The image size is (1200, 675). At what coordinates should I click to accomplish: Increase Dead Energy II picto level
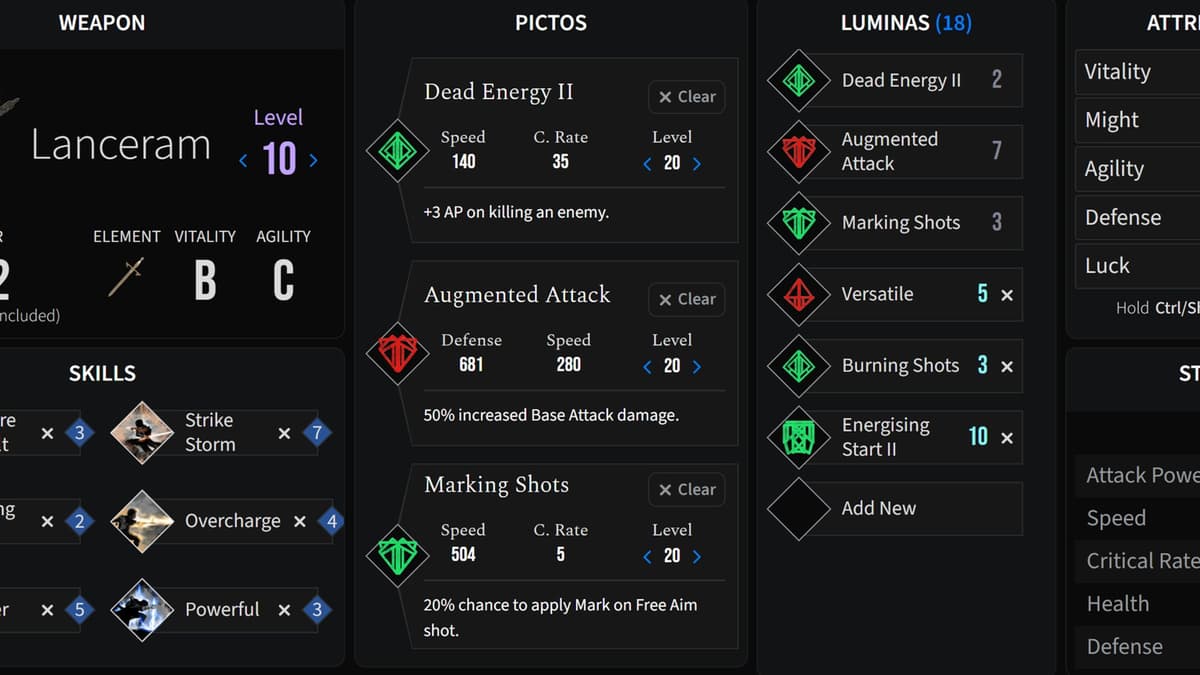[697, 164]
